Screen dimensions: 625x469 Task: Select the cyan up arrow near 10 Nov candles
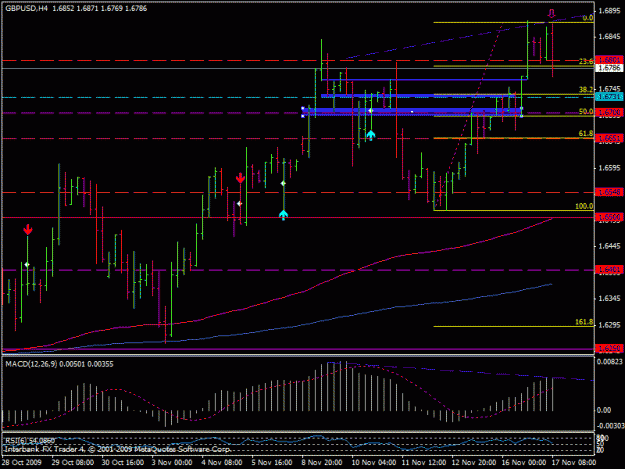tap(371, 135)
